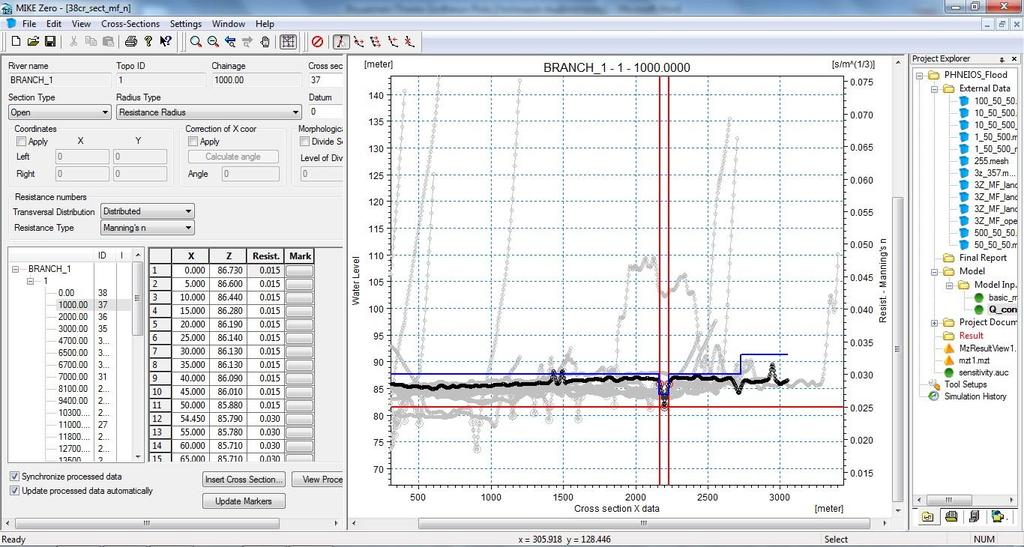Image resolution: width=1024 pixels, height=547 pixels.
Task: Select the Zoom In magnifier tool
Action: click(x=195, y=42)
